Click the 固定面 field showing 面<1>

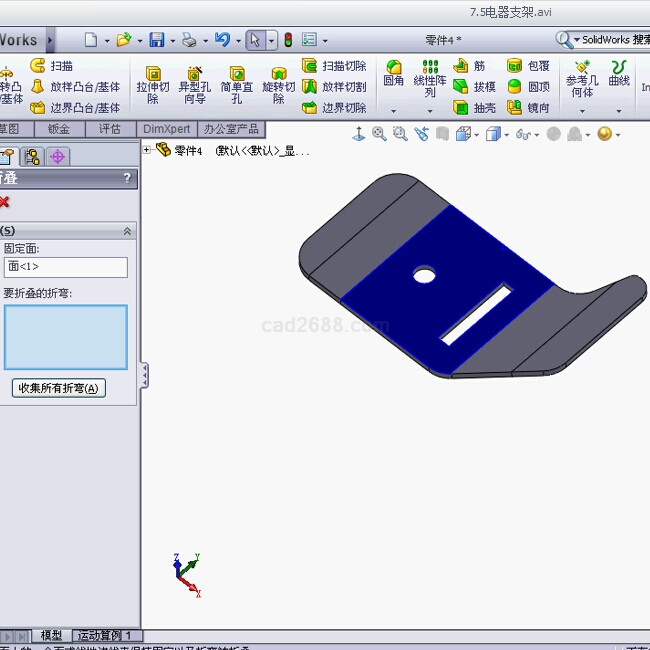pos(65,267)
